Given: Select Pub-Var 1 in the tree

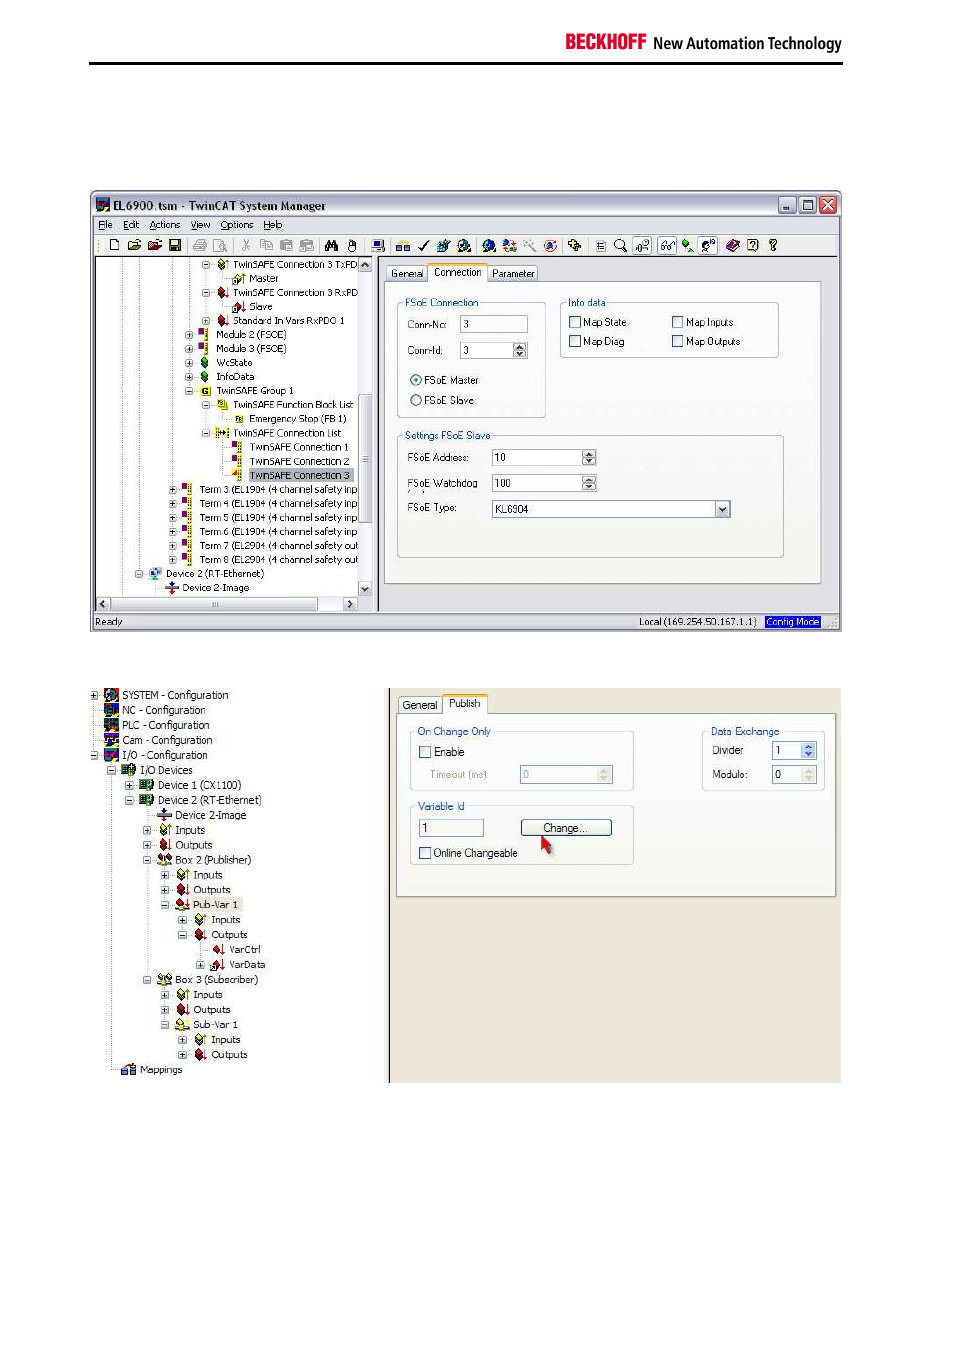Looking at the screenshot, I should click(215, 905).
